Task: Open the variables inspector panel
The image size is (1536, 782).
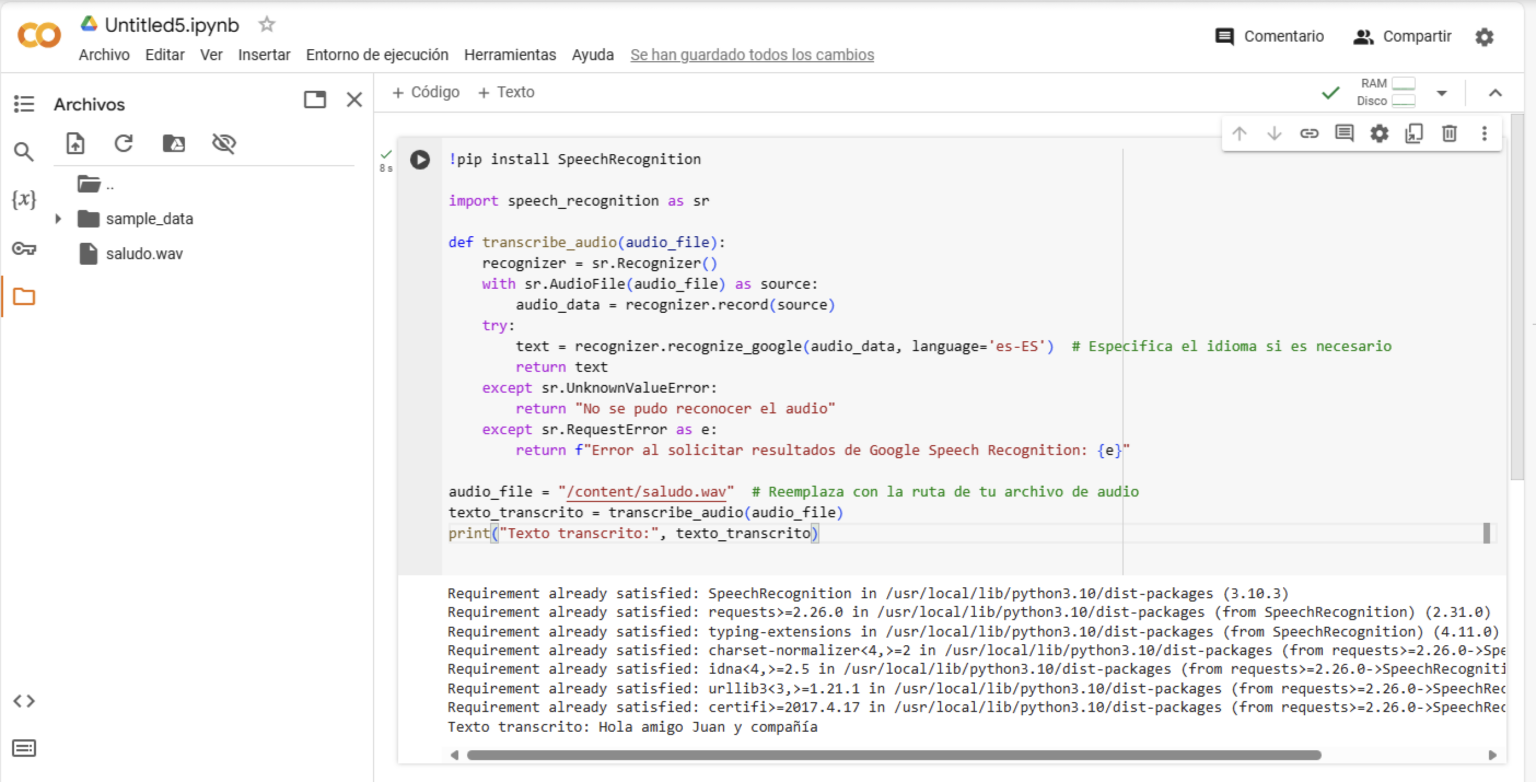Action: coord(21,199)
